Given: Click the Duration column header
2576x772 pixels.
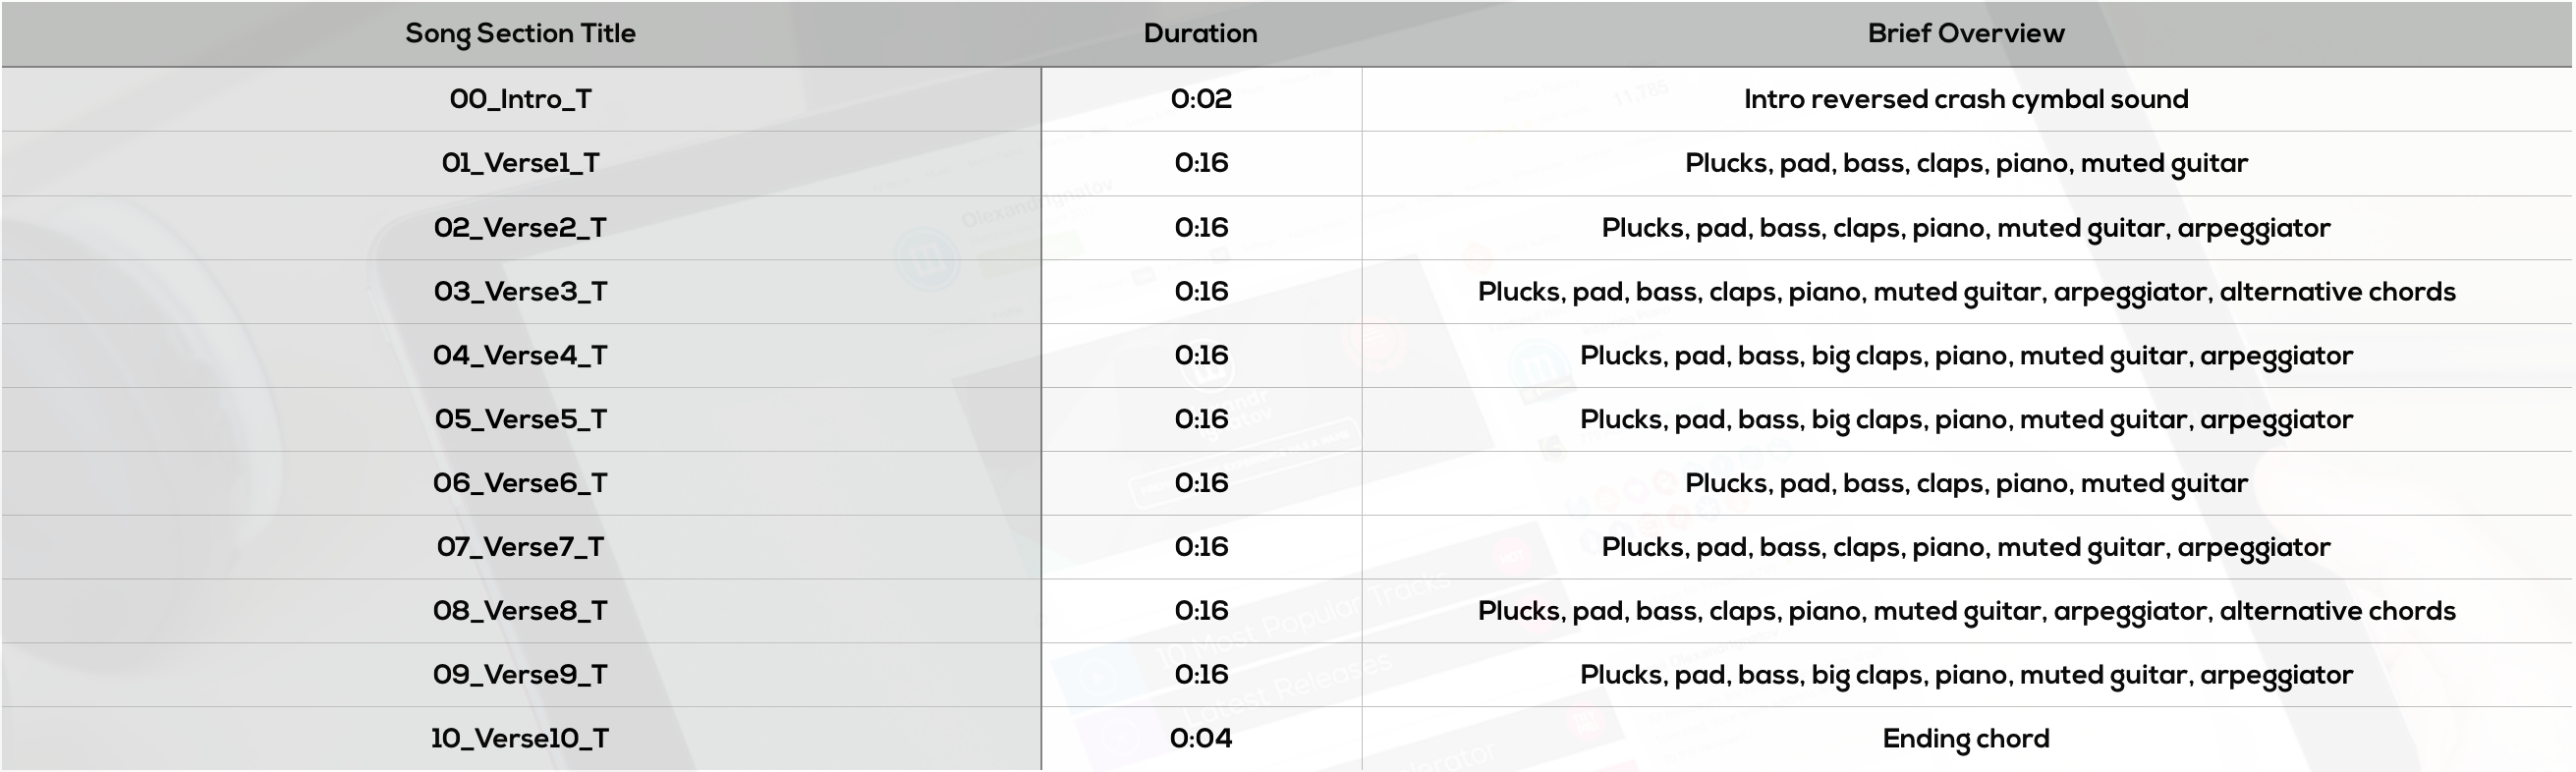Looking at the screenshot, I should click(1200, 33).
